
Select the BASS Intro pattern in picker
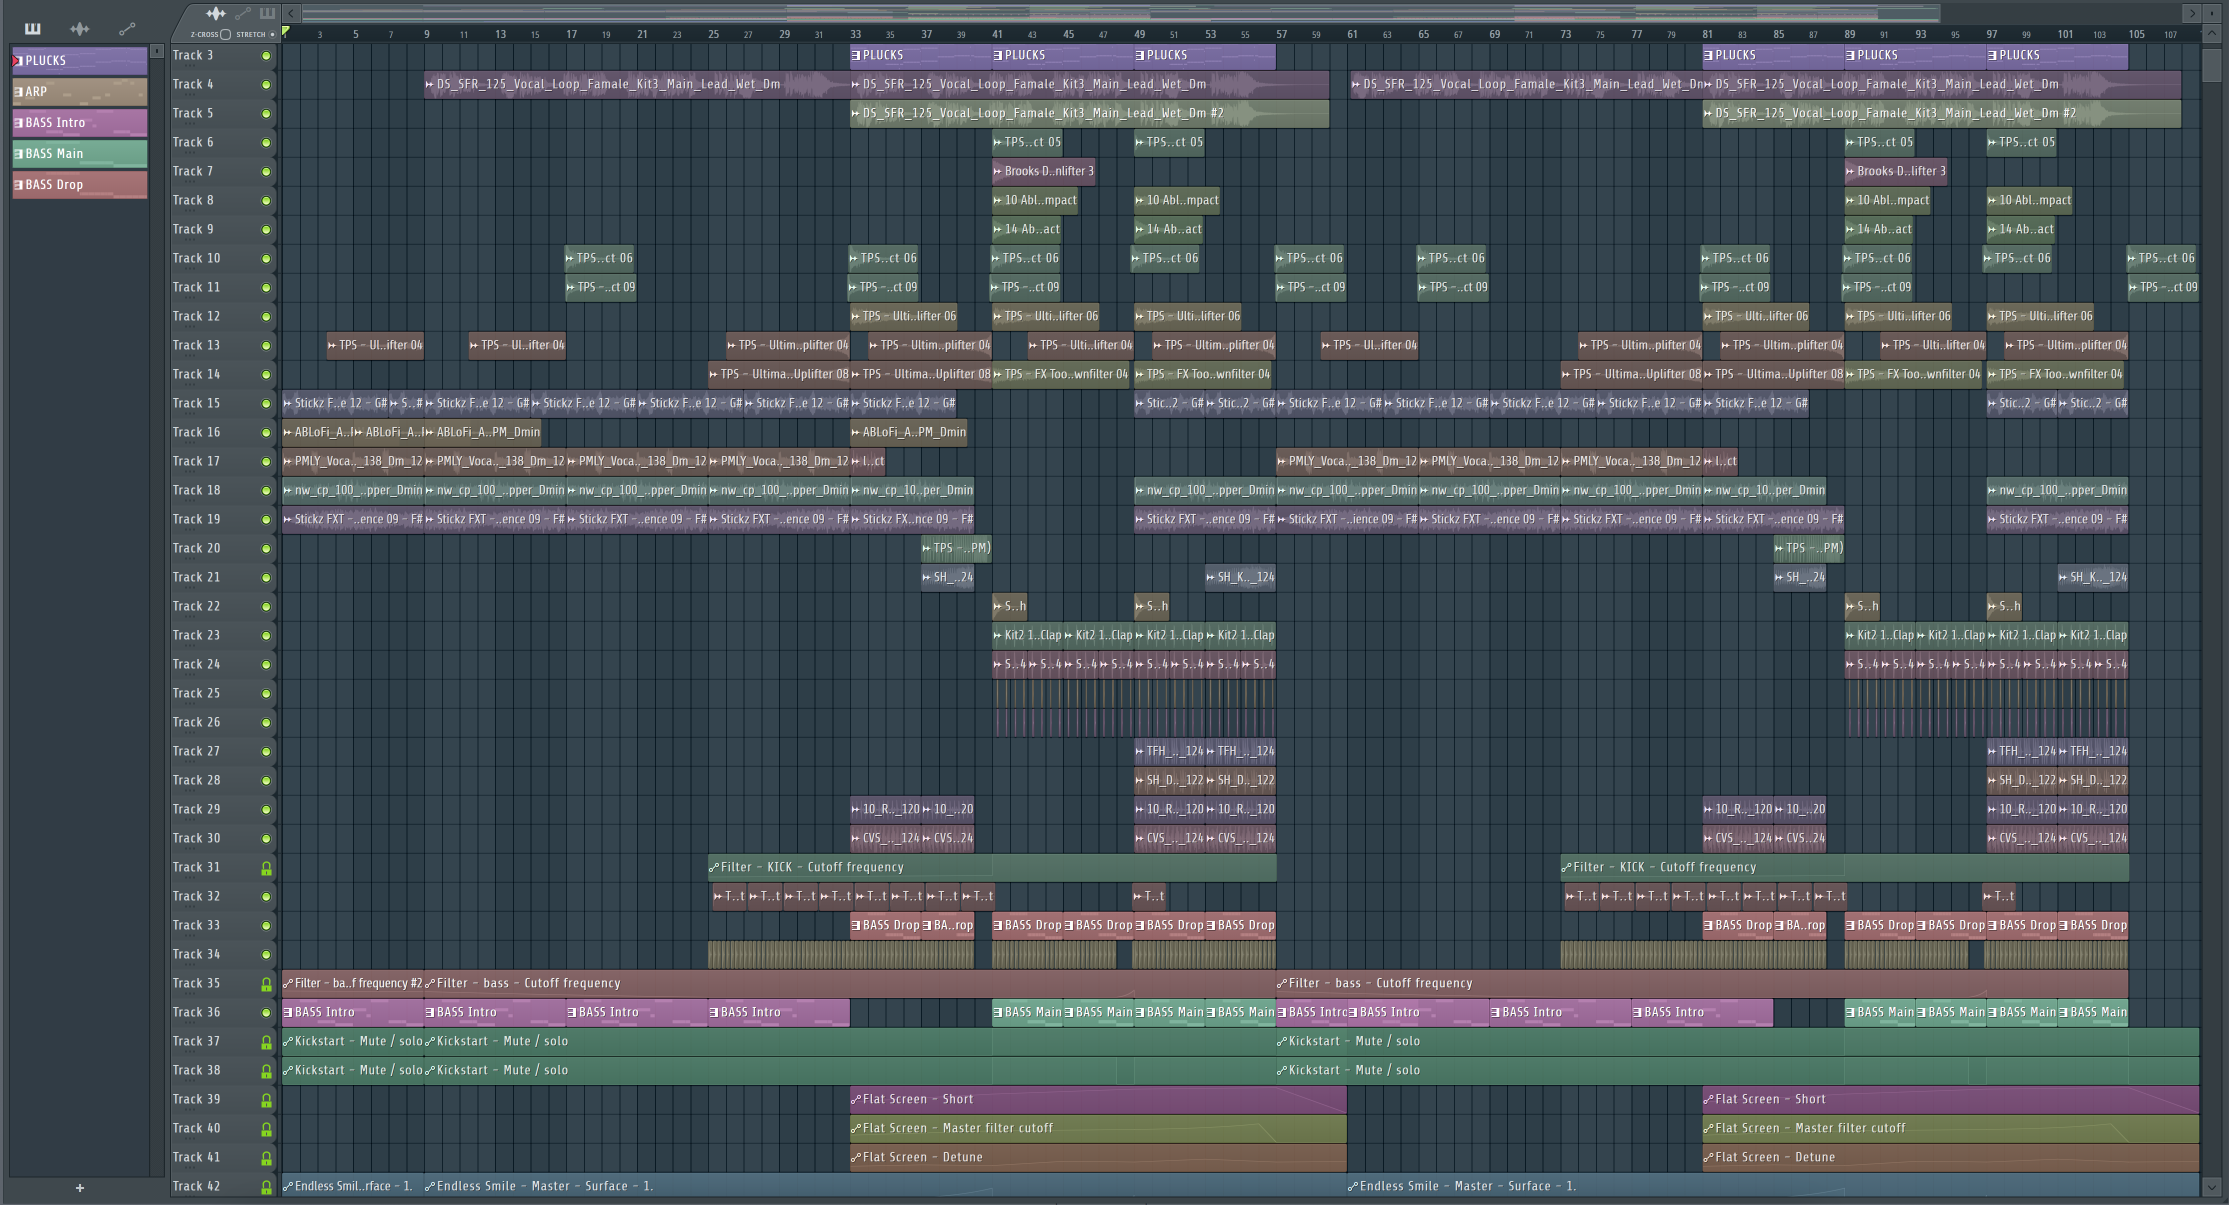[x=80, y=122]
